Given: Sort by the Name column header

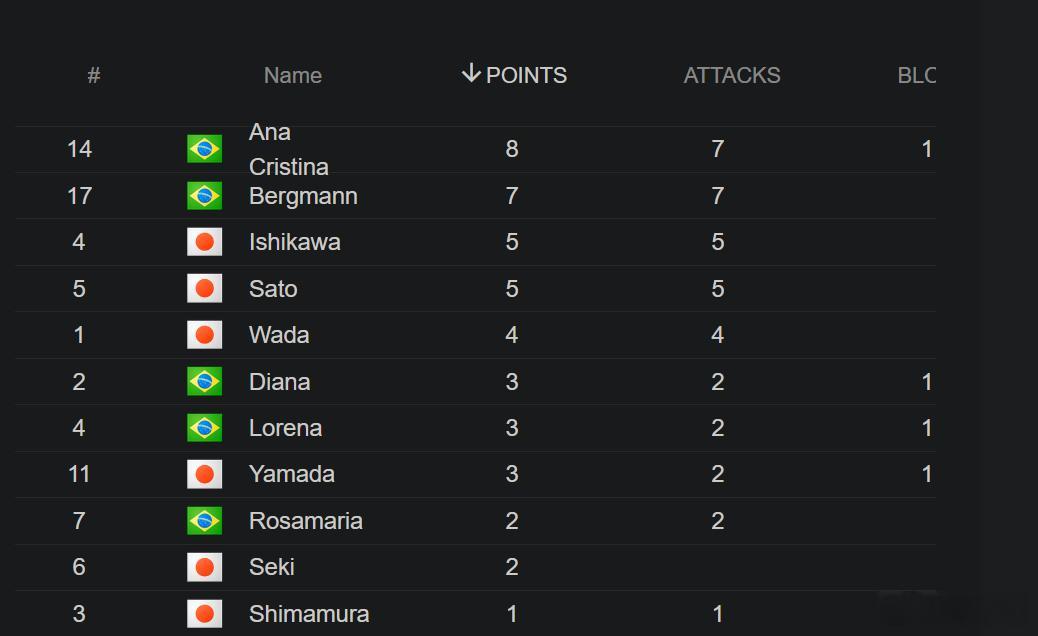Looking at the screenshot, I should tap(293, 75).
